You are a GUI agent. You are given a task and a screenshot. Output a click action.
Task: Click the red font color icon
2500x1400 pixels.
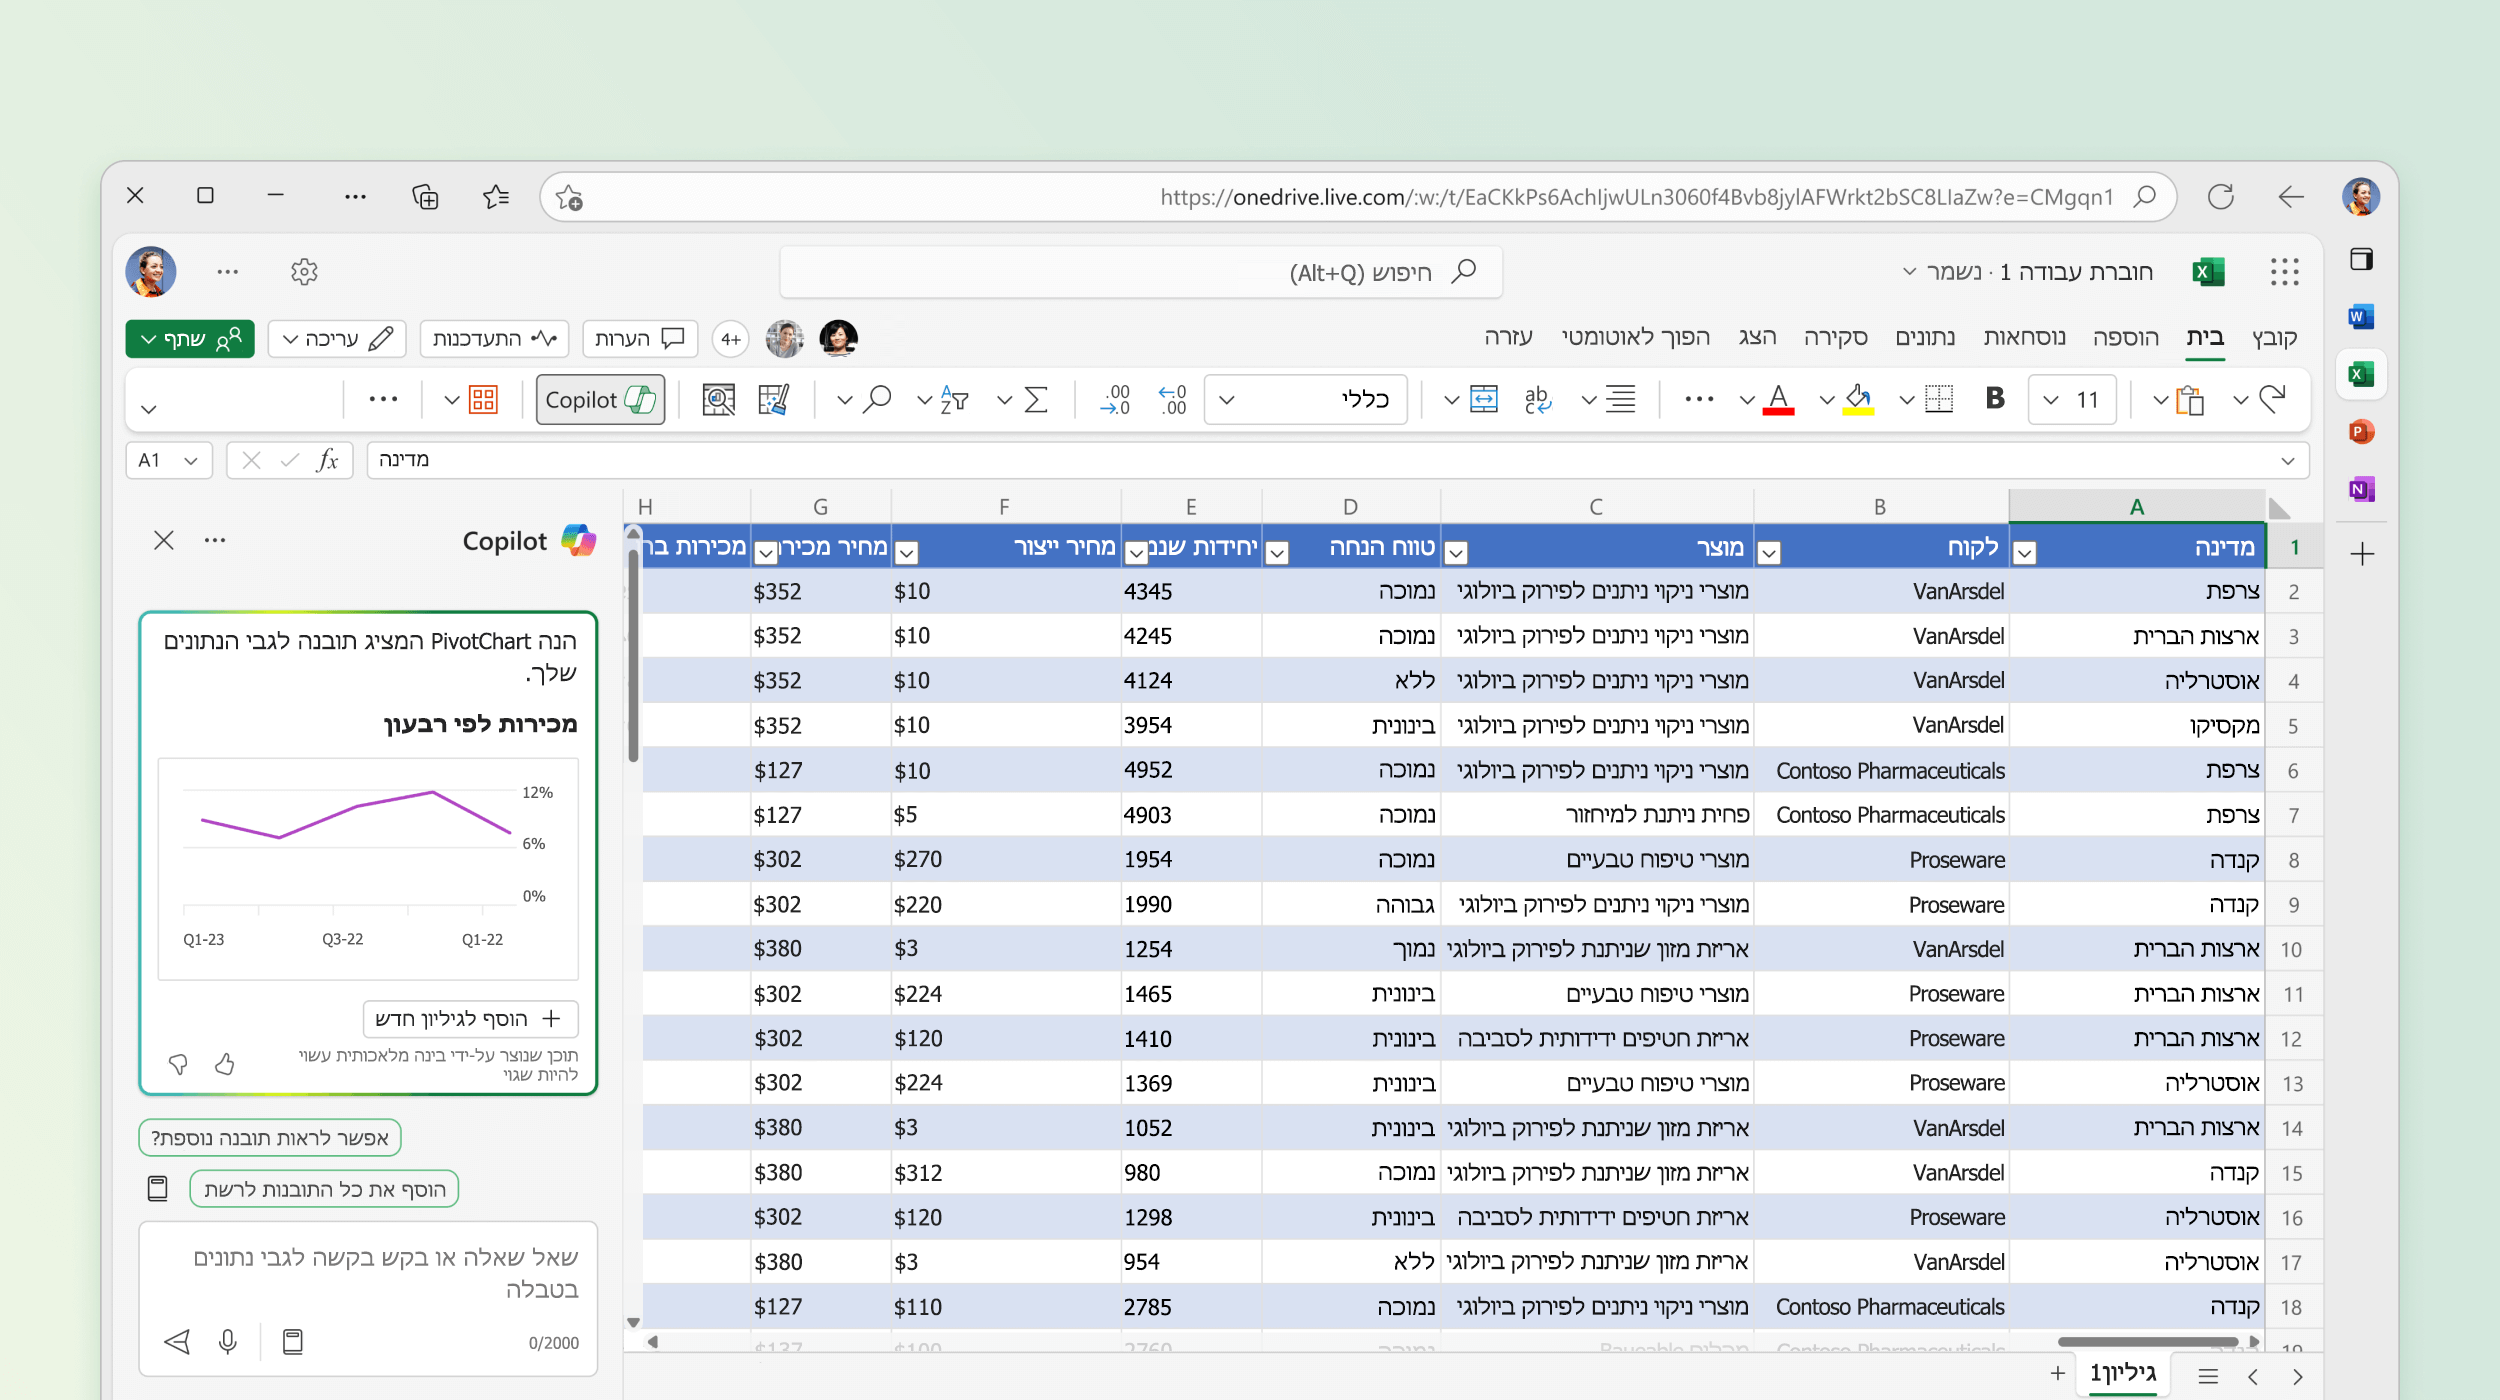[x=1777, y=400]
